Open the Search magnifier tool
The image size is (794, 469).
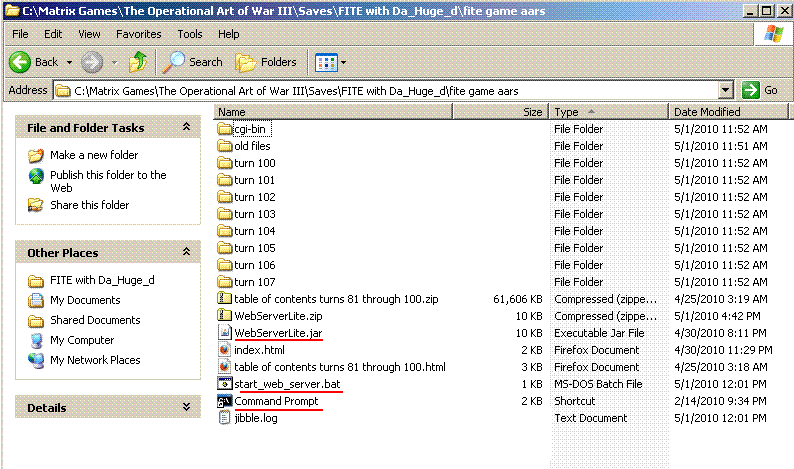coord(173,62)
